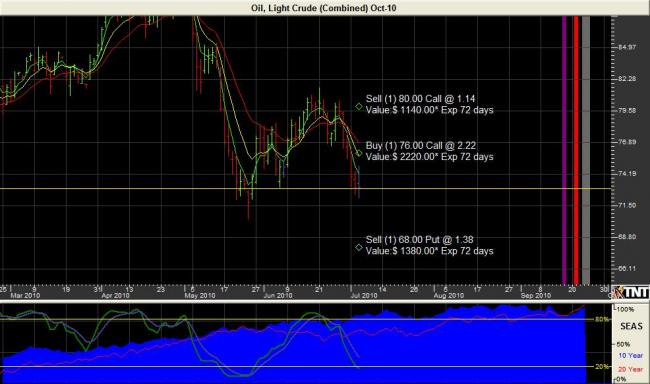Click the 80% indicator scale label

click(602, 319)
